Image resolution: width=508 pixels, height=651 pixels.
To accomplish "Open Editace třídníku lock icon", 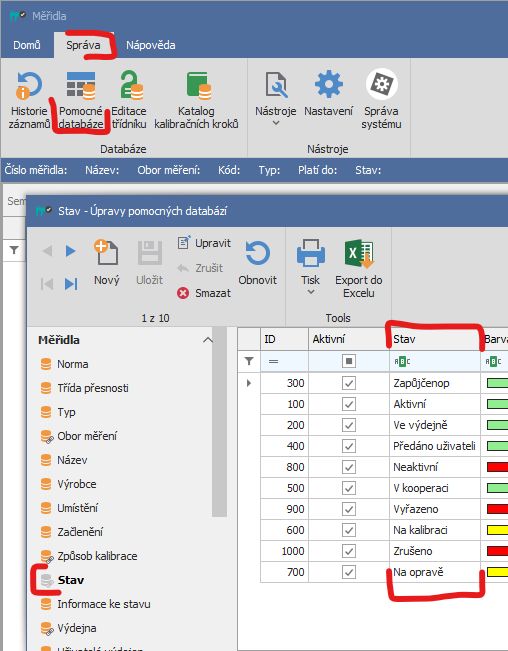I will click(132, 85).
